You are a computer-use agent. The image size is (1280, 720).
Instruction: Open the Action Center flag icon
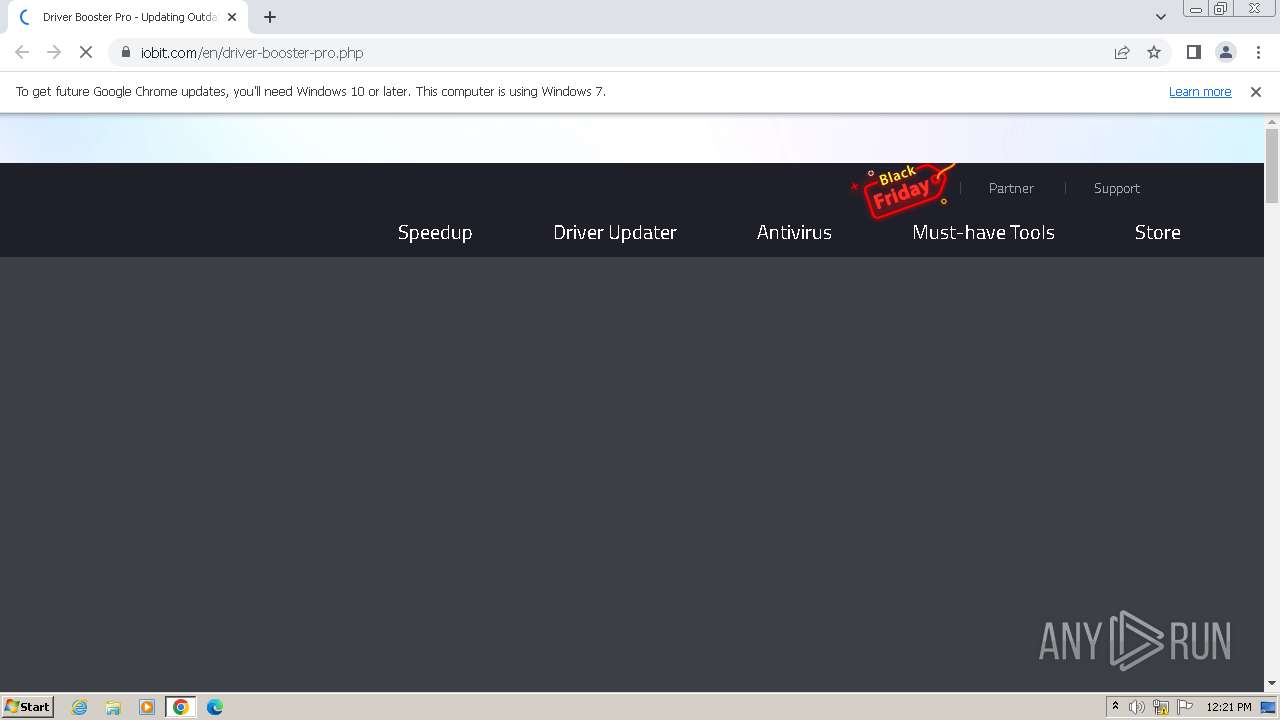[1185, 707]
